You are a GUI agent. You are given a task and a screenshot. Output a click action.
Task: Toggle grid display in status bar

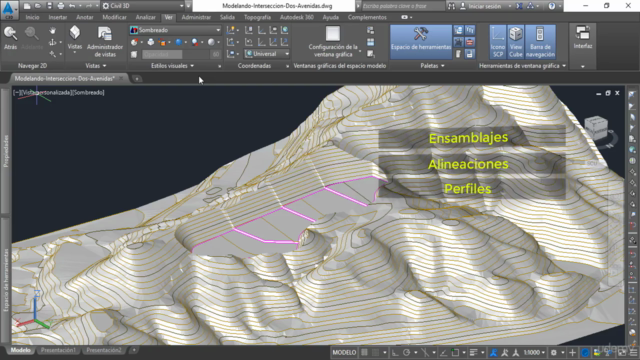pyautogui.click(x=364, y=353)
